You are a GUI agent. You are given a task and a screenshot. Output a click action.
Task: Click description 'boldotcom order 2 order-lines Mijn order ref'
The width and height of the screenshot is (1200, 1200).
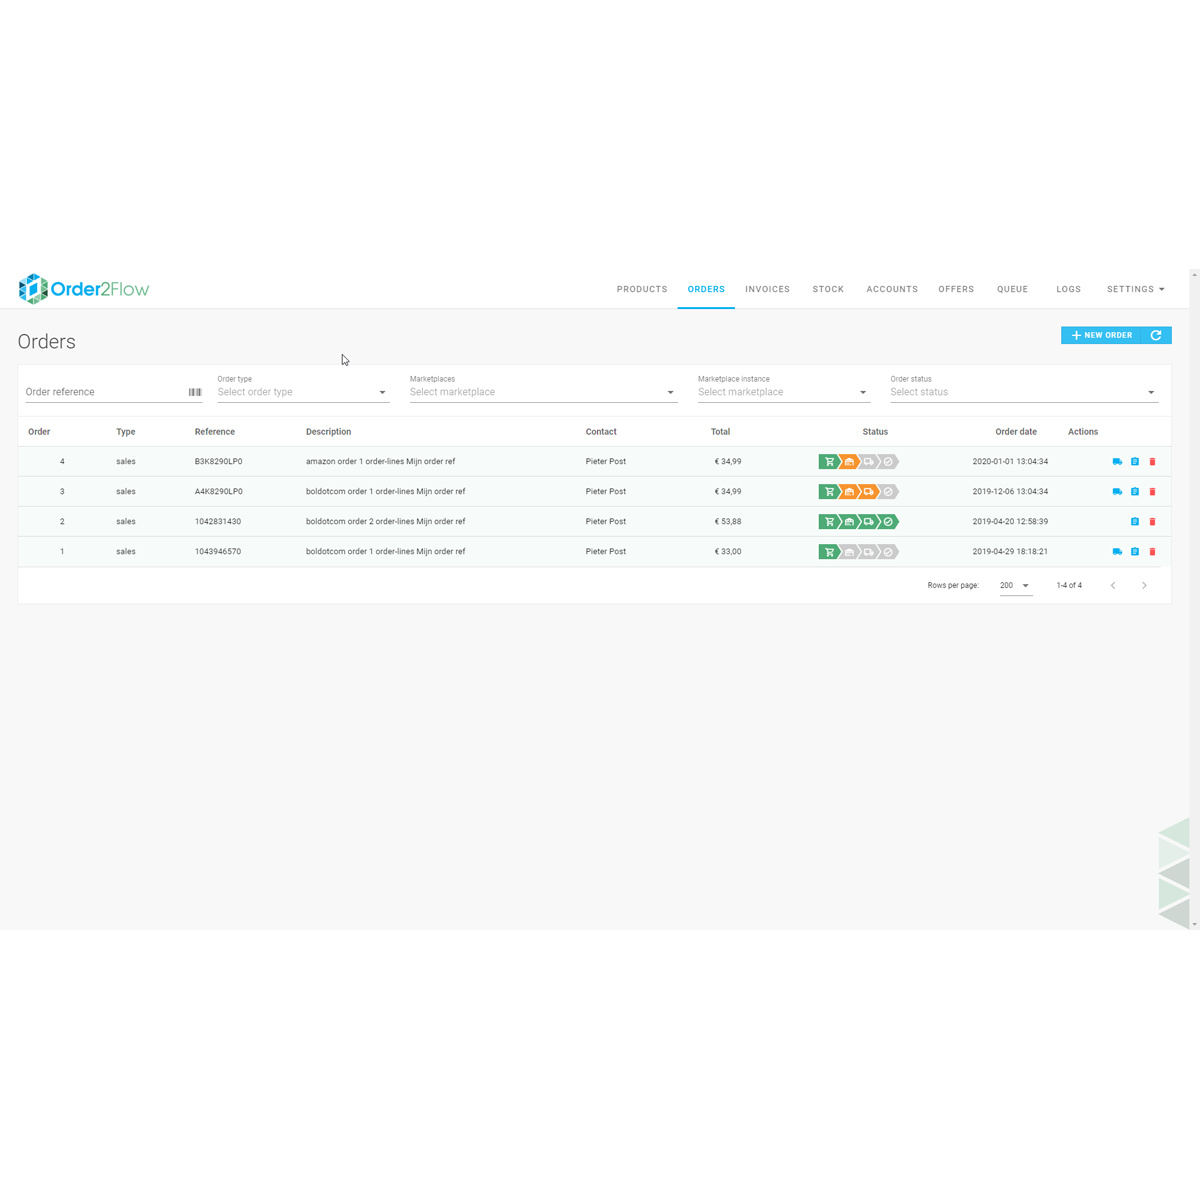click(x=385, y=522)
